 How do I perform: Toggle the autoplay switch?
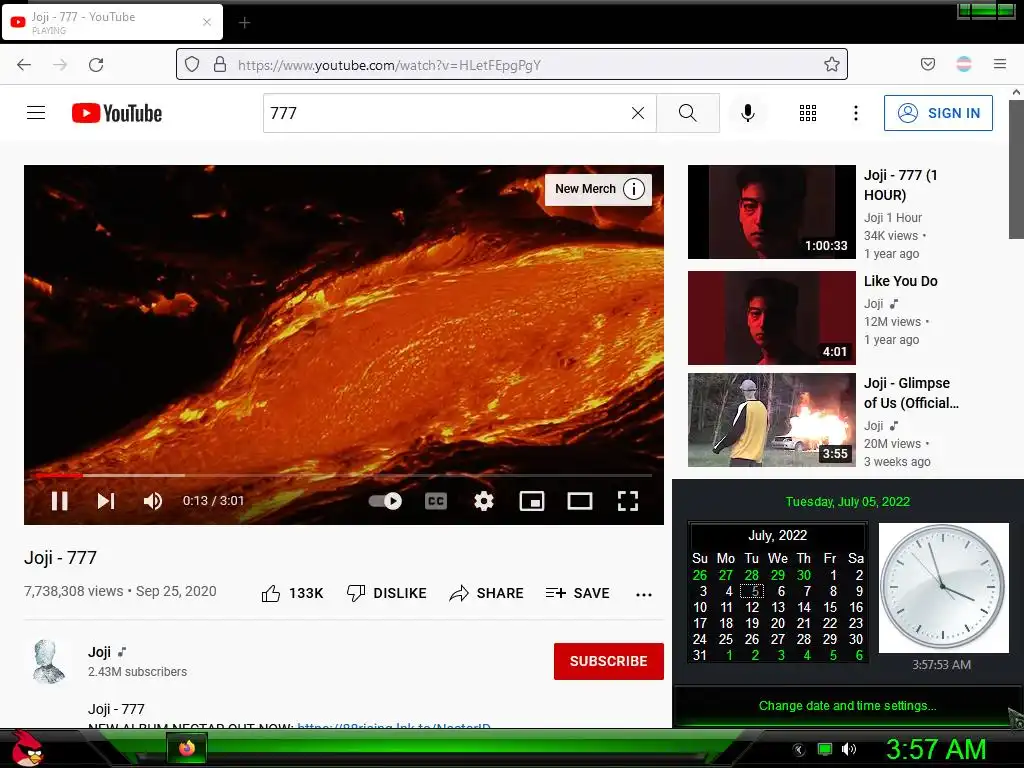385,501
